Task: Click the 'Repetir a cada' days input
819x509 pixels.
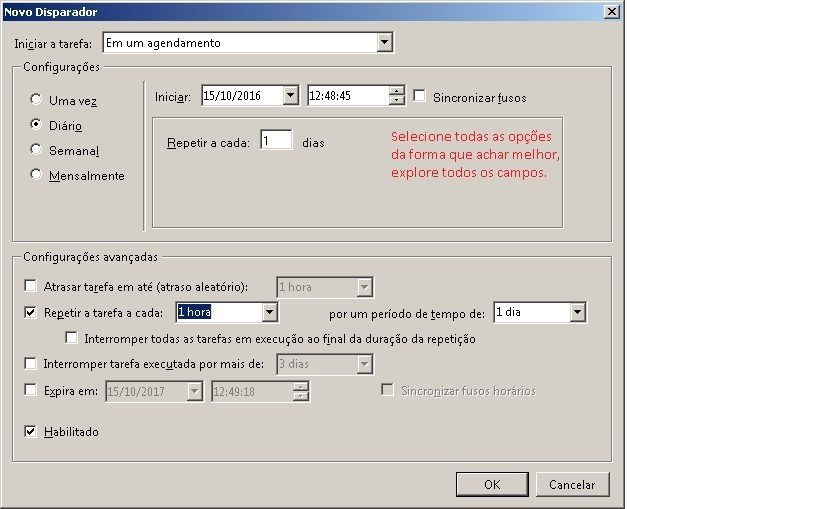Action: pyautogui.click(x=276, y=140)
